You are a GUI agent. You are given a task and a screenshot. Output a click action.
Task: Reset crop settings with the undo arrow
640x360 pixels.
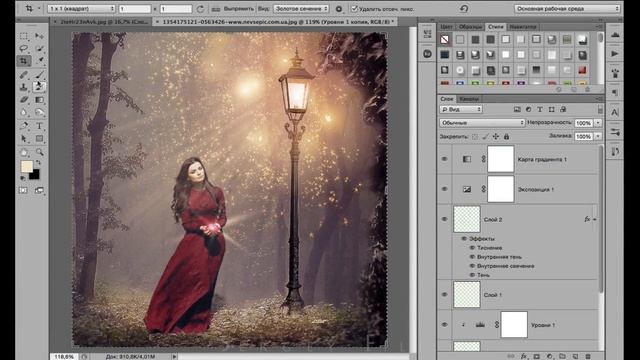464,8
